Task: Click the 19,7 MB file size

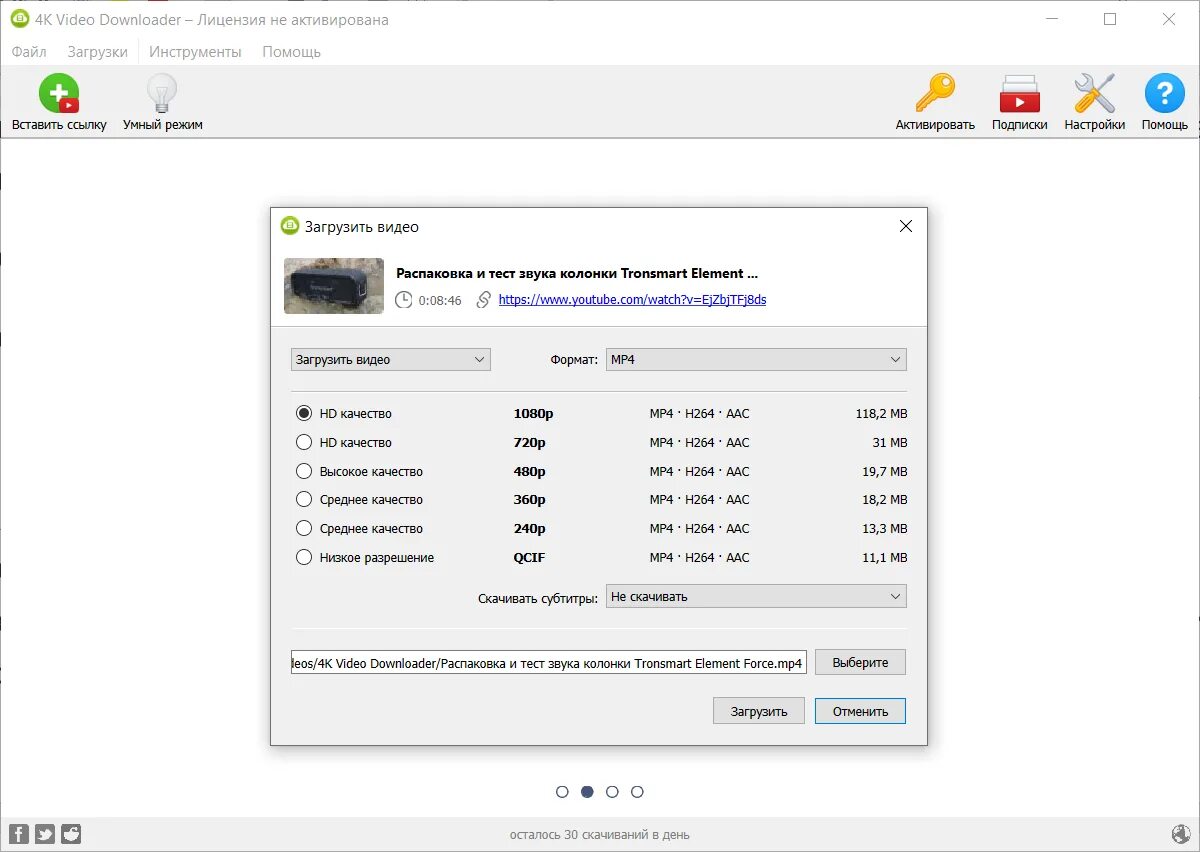Action: tap(885, 471)
